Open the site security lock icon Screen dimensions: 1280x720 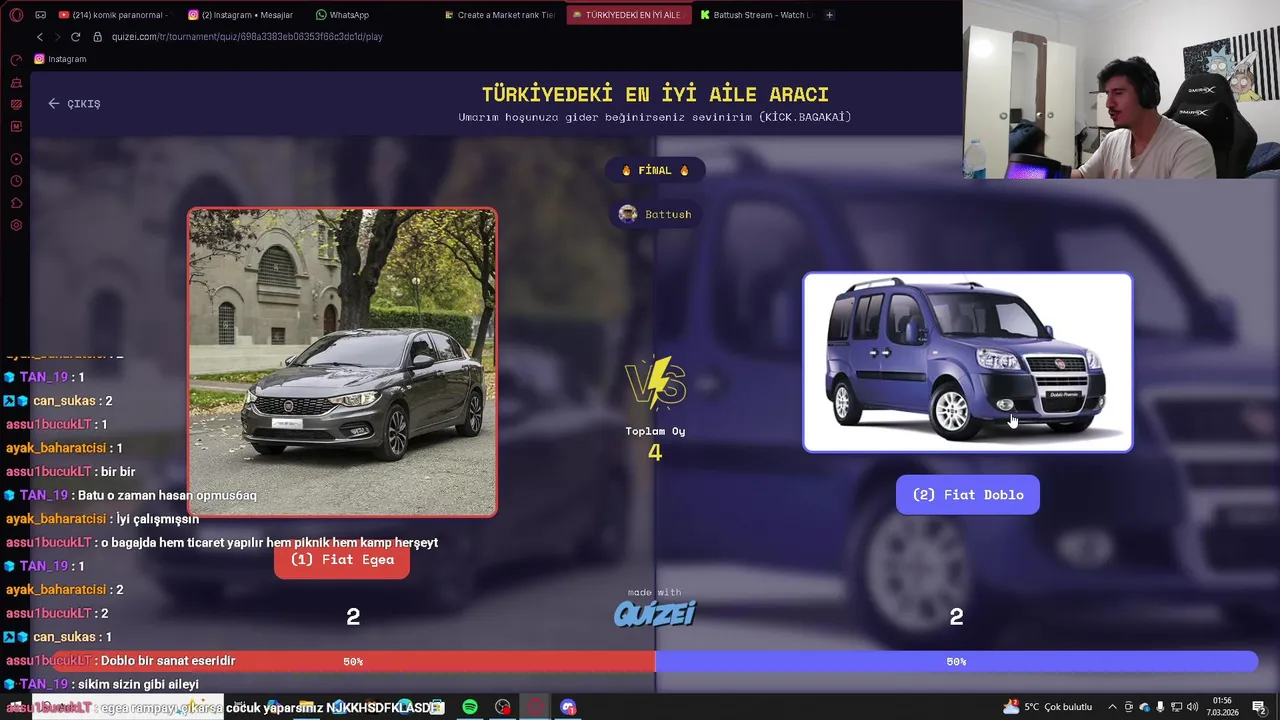(x=97, y=37)
